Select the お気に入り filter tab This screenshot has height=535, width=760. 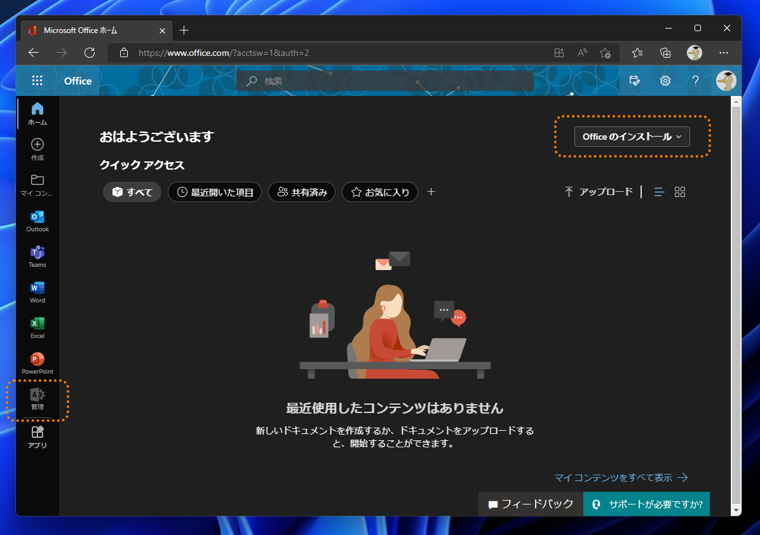pos(380,192)
